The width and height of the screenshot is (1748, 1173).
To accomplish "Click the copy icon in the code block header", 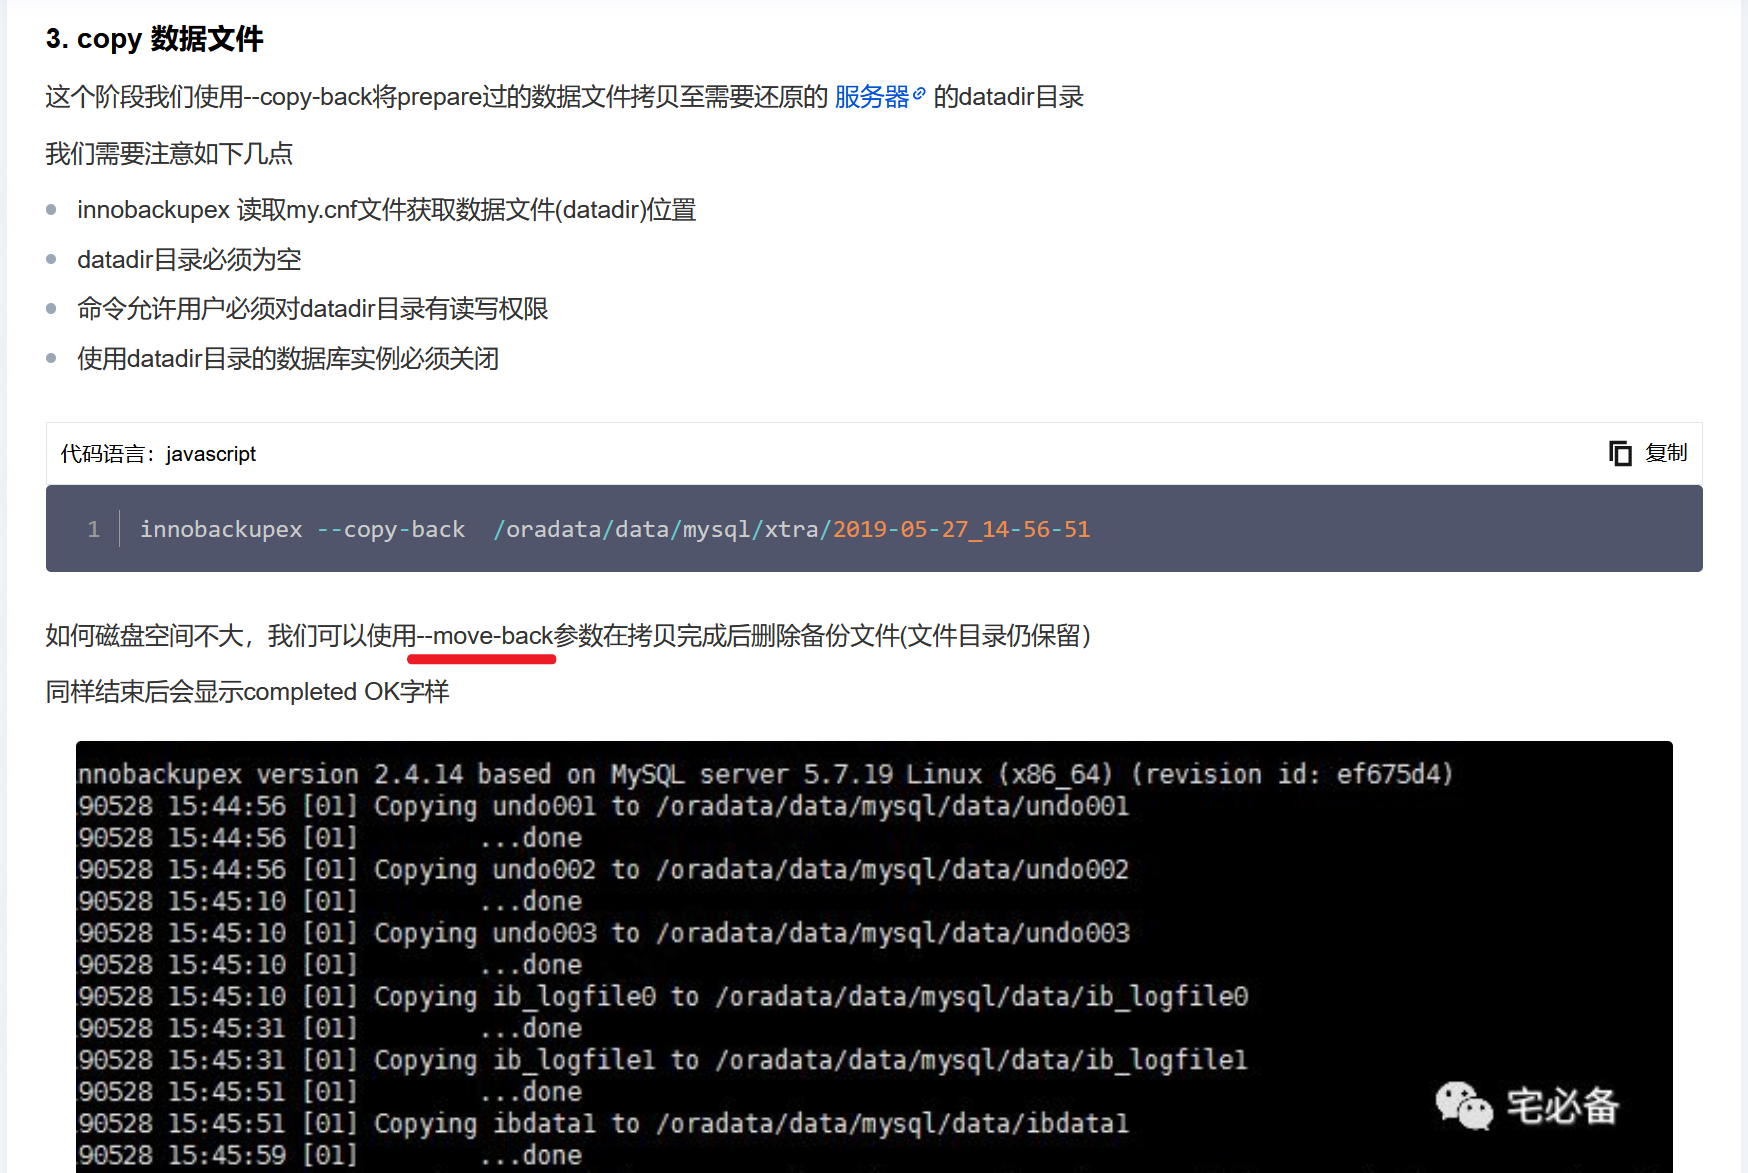I will point(1619,453).
